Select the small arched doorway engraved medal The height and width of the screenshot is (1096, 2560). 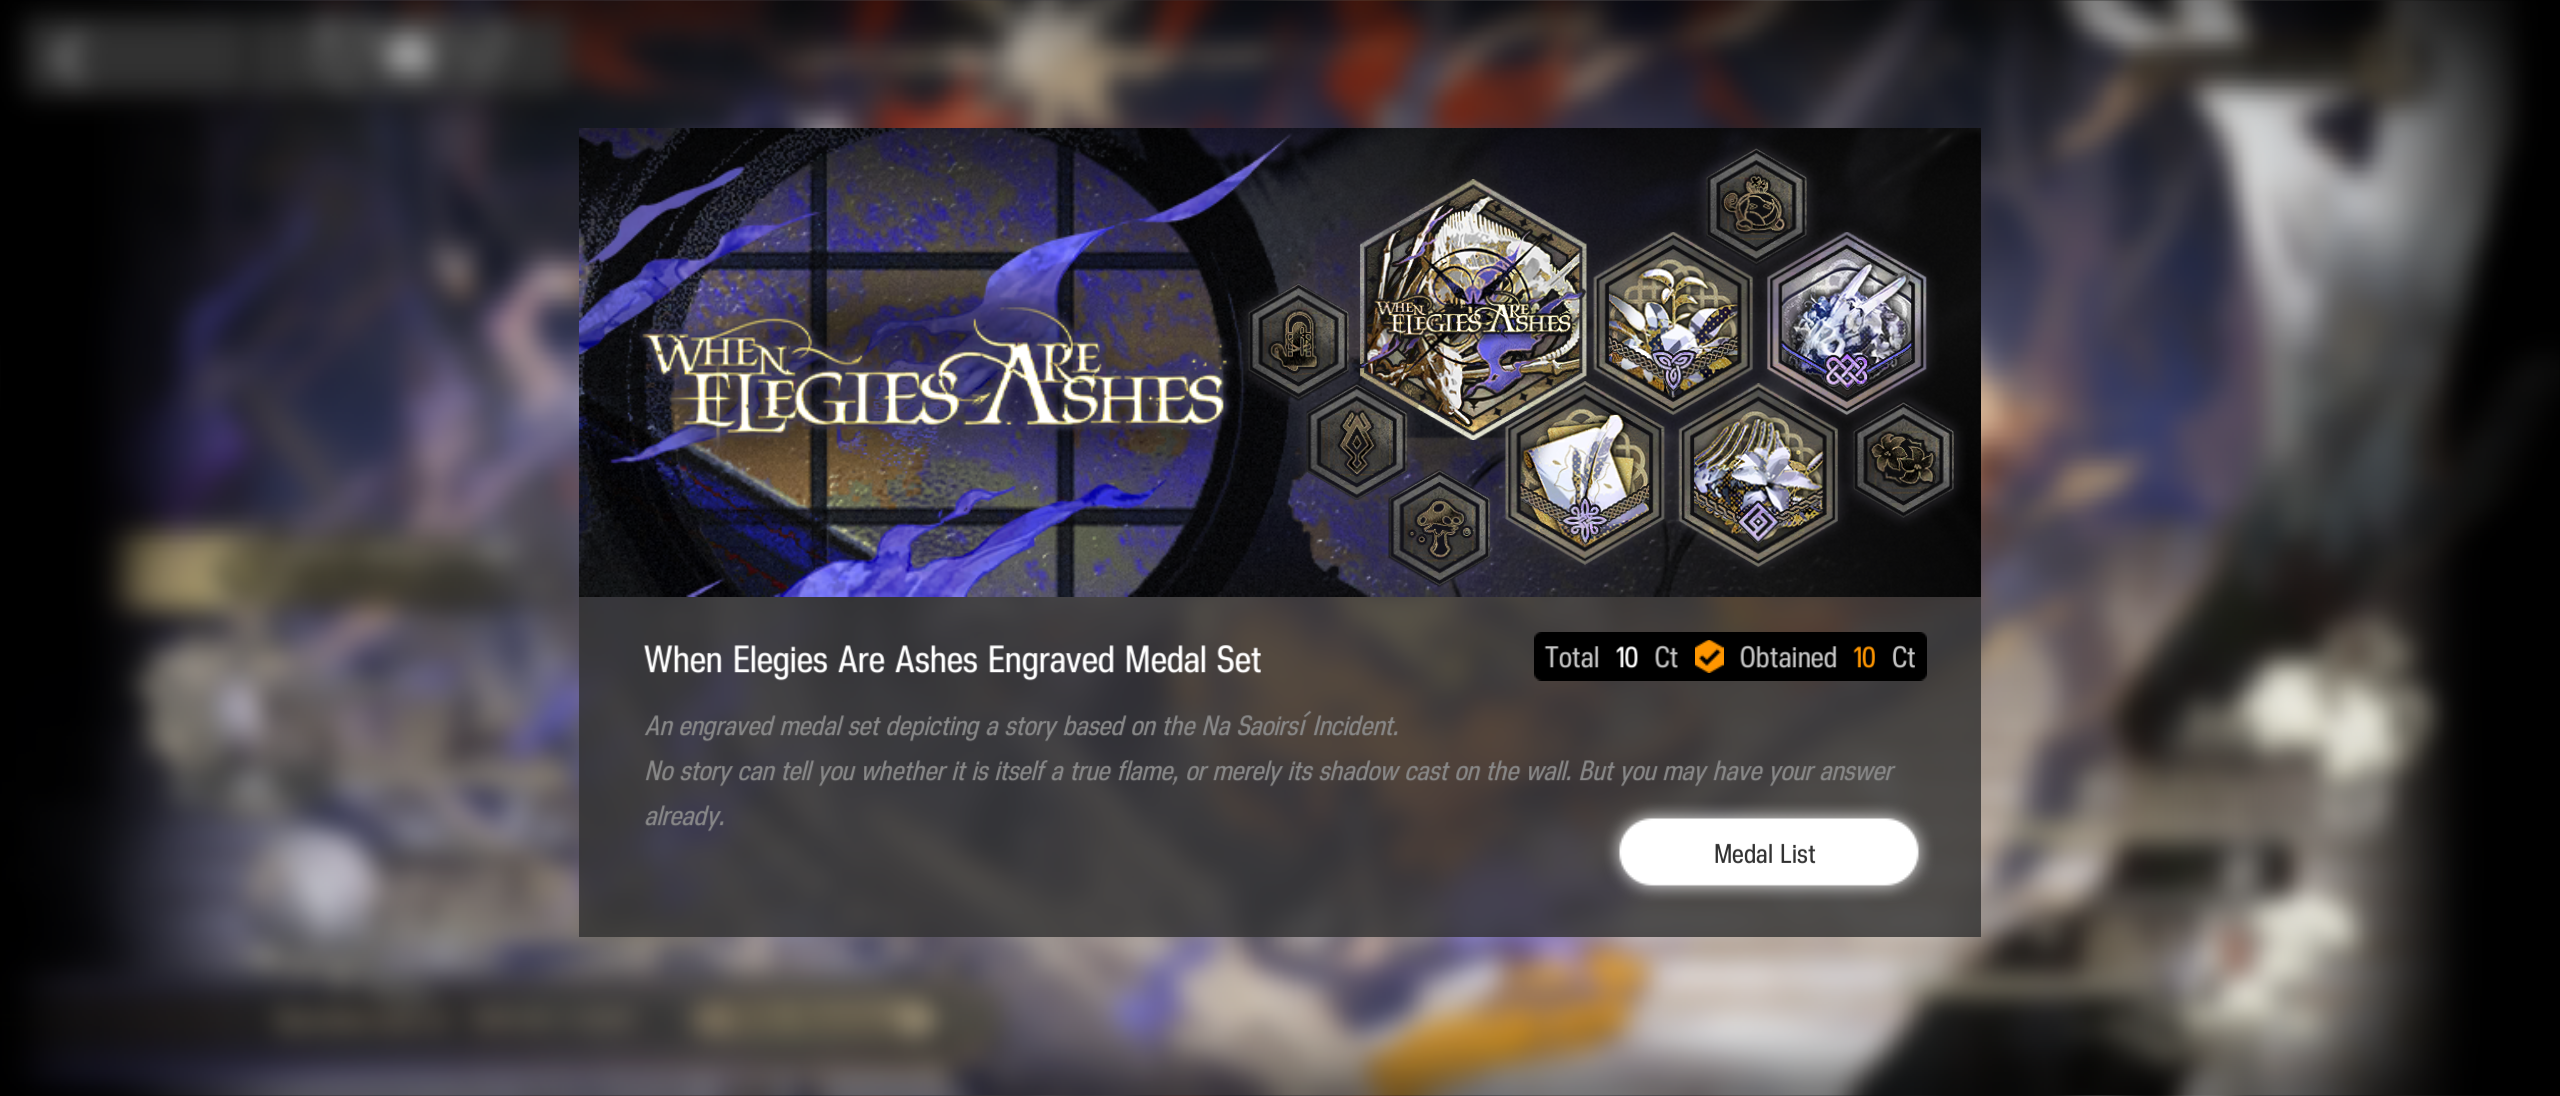point(1298,340)
